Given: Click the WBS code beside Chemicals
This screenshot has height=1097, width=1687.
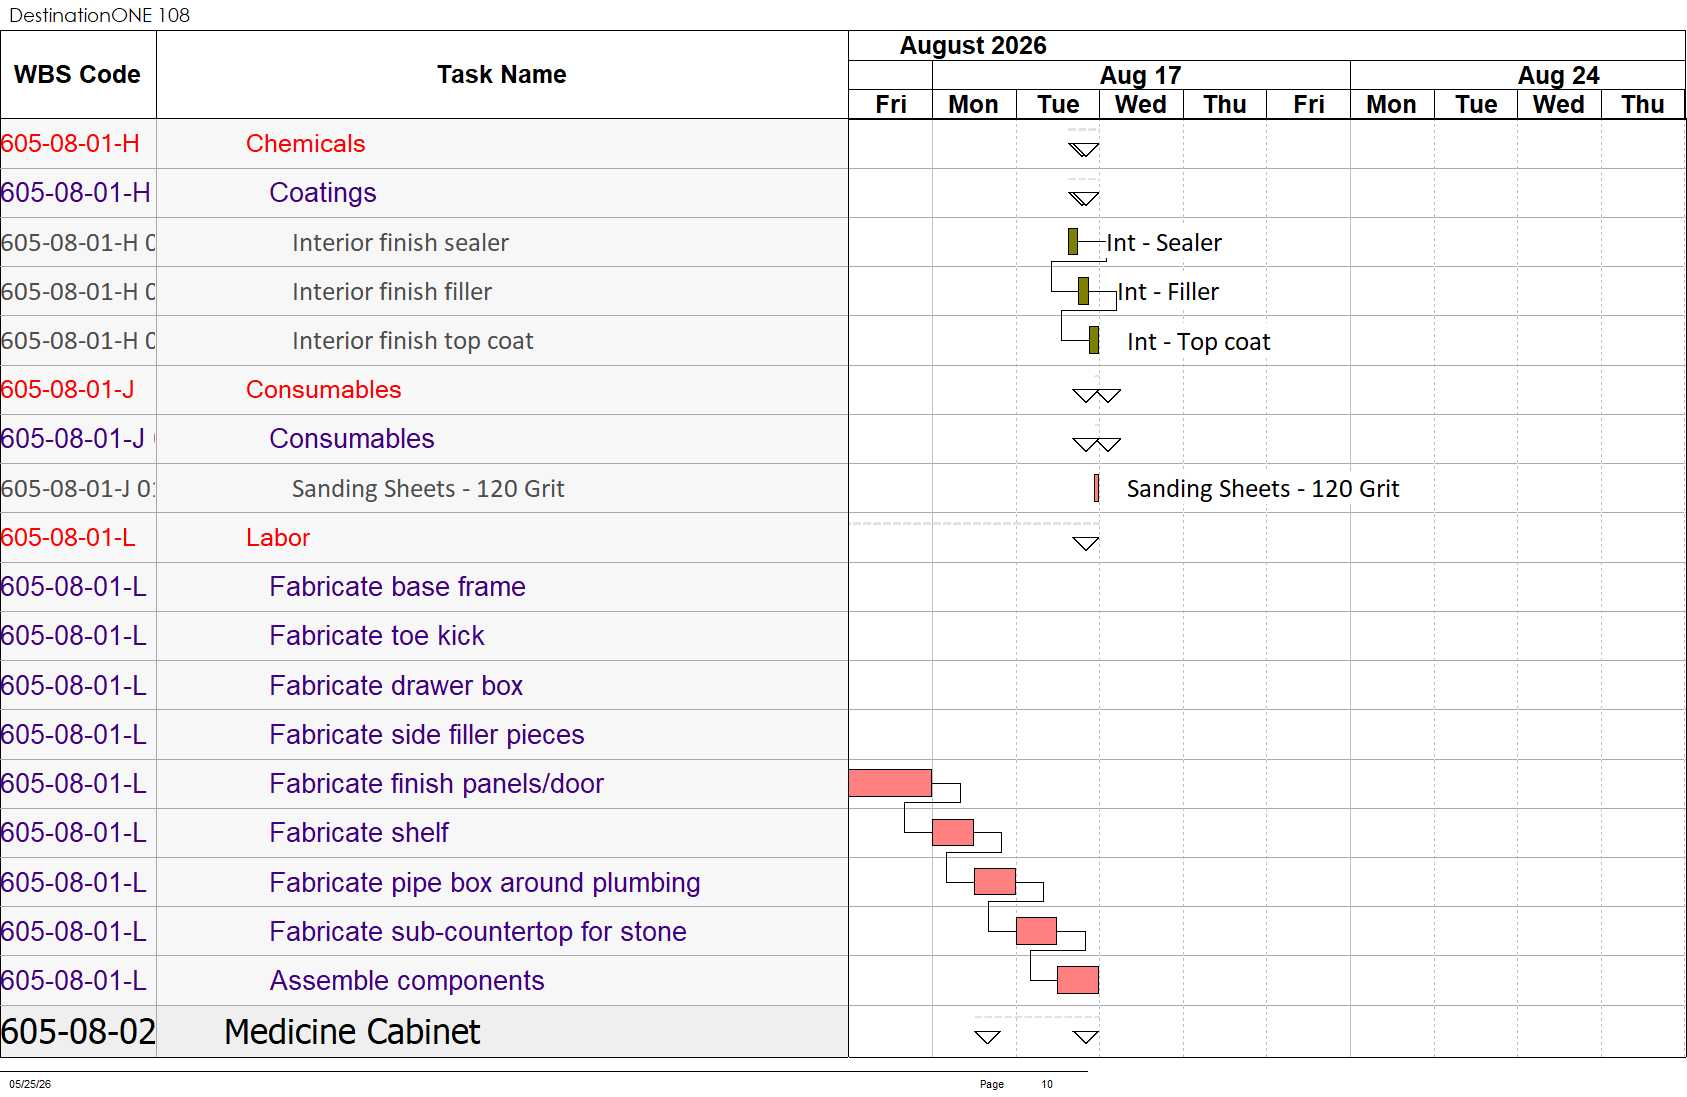Looking at the screenshot, I should click(70, 144).
